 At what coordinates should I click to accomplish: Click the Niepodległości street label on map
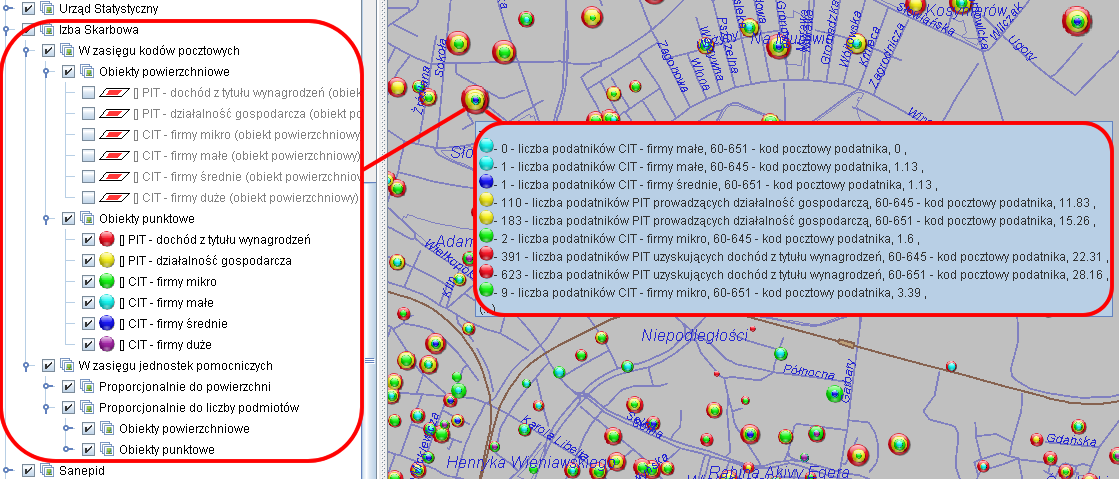pos(694,335)
